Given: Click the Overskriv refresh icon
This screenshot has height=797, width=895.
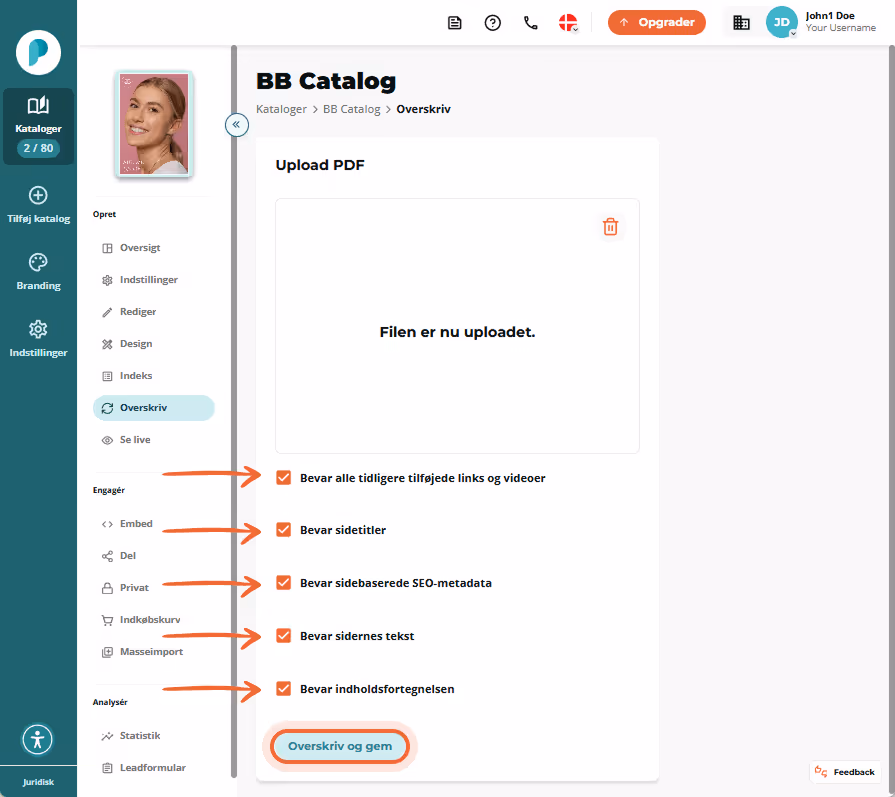Looking at the screenshot, I should click(x=107, y=408).
